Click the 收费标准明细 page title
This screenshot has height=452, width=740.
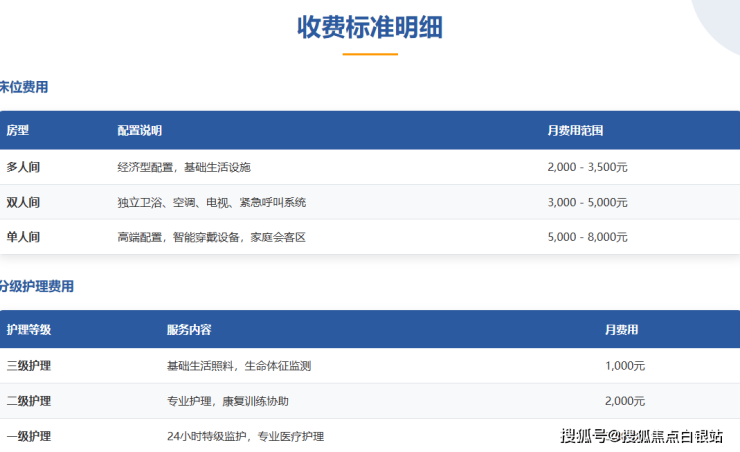click(x=369, y=28)
